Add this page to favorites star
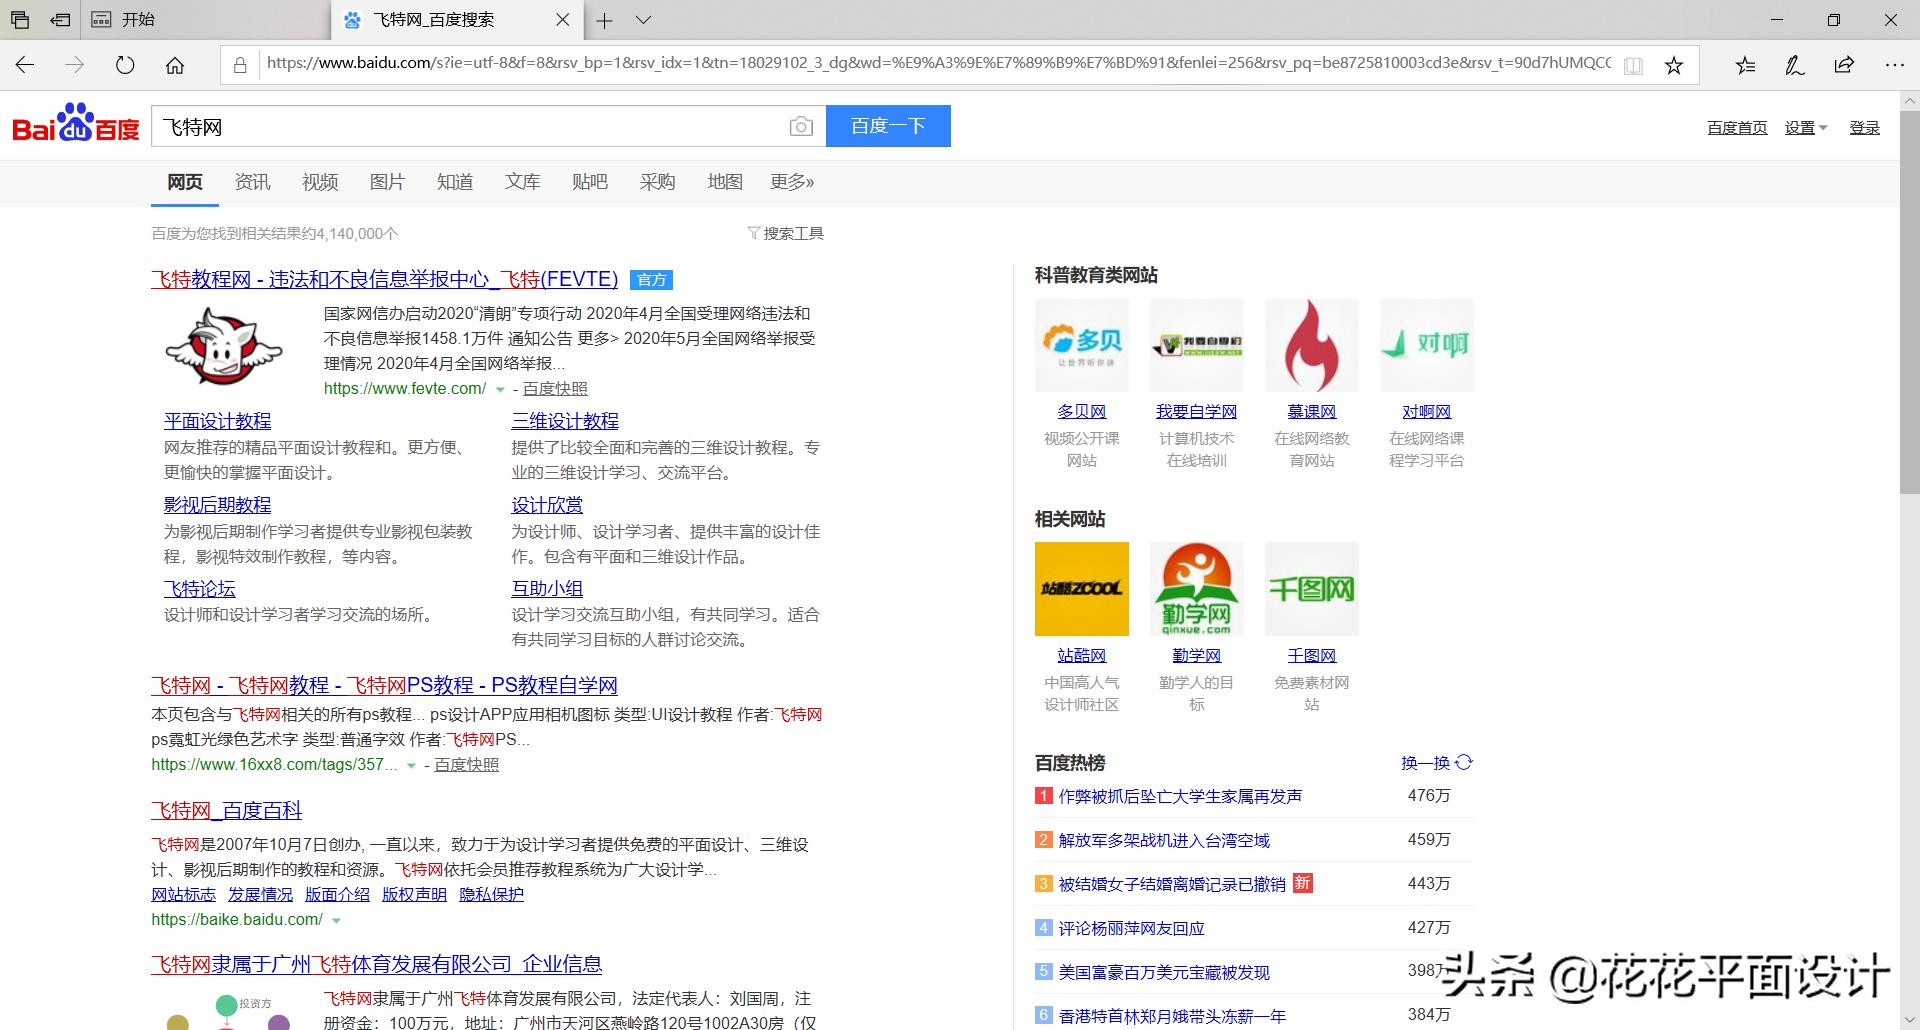This screenshot has height=1030, width=1920. tap(1674, 65)
